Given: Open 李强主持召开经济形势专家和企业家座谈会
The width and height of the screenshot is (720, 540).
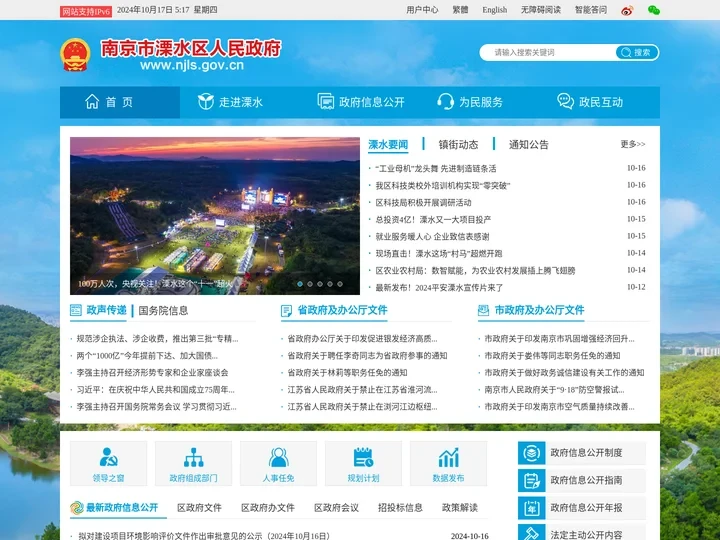Looking at the screenshot, I should [152, 373].
